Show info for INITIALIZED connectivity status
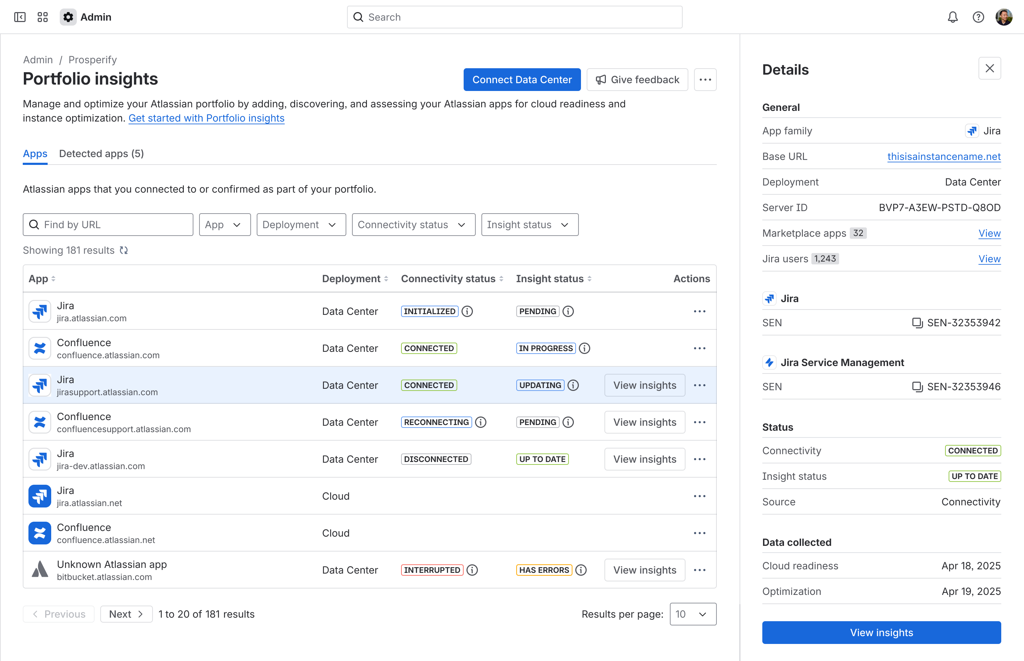1024x661 pixels. (468, 312)
